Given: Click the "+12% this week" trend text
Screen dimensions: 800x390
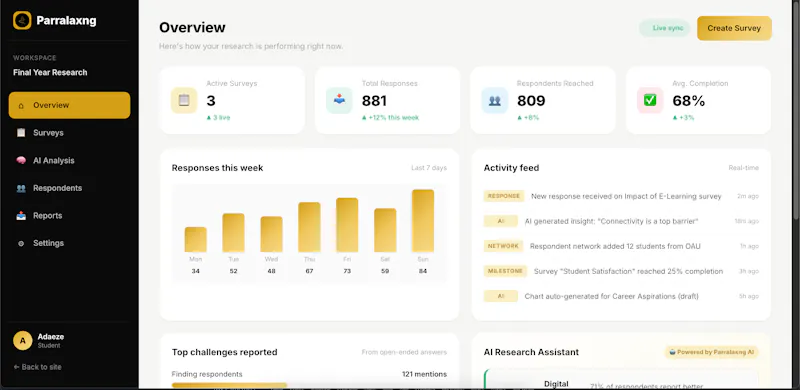Looking at the screenshot, I should pyautogui.click(x=390, y=118).
